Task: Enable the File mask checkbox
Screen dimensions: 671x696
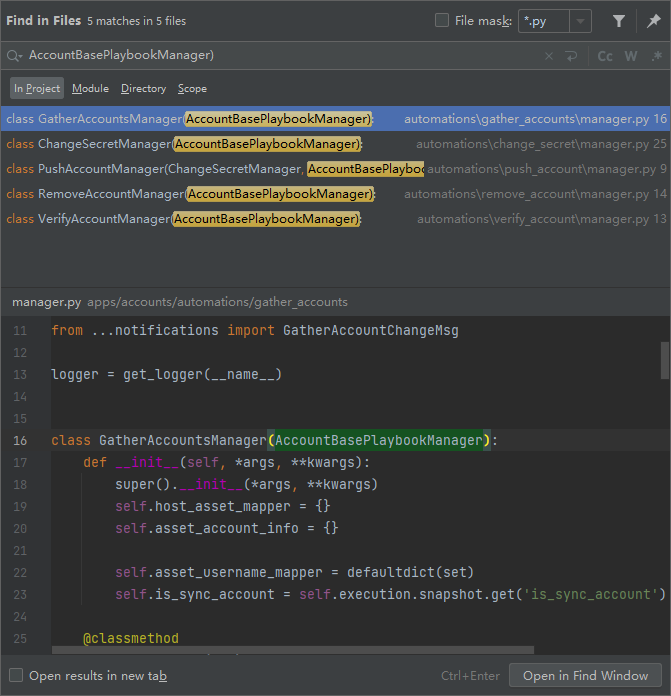Action: (x=442, y=21)
